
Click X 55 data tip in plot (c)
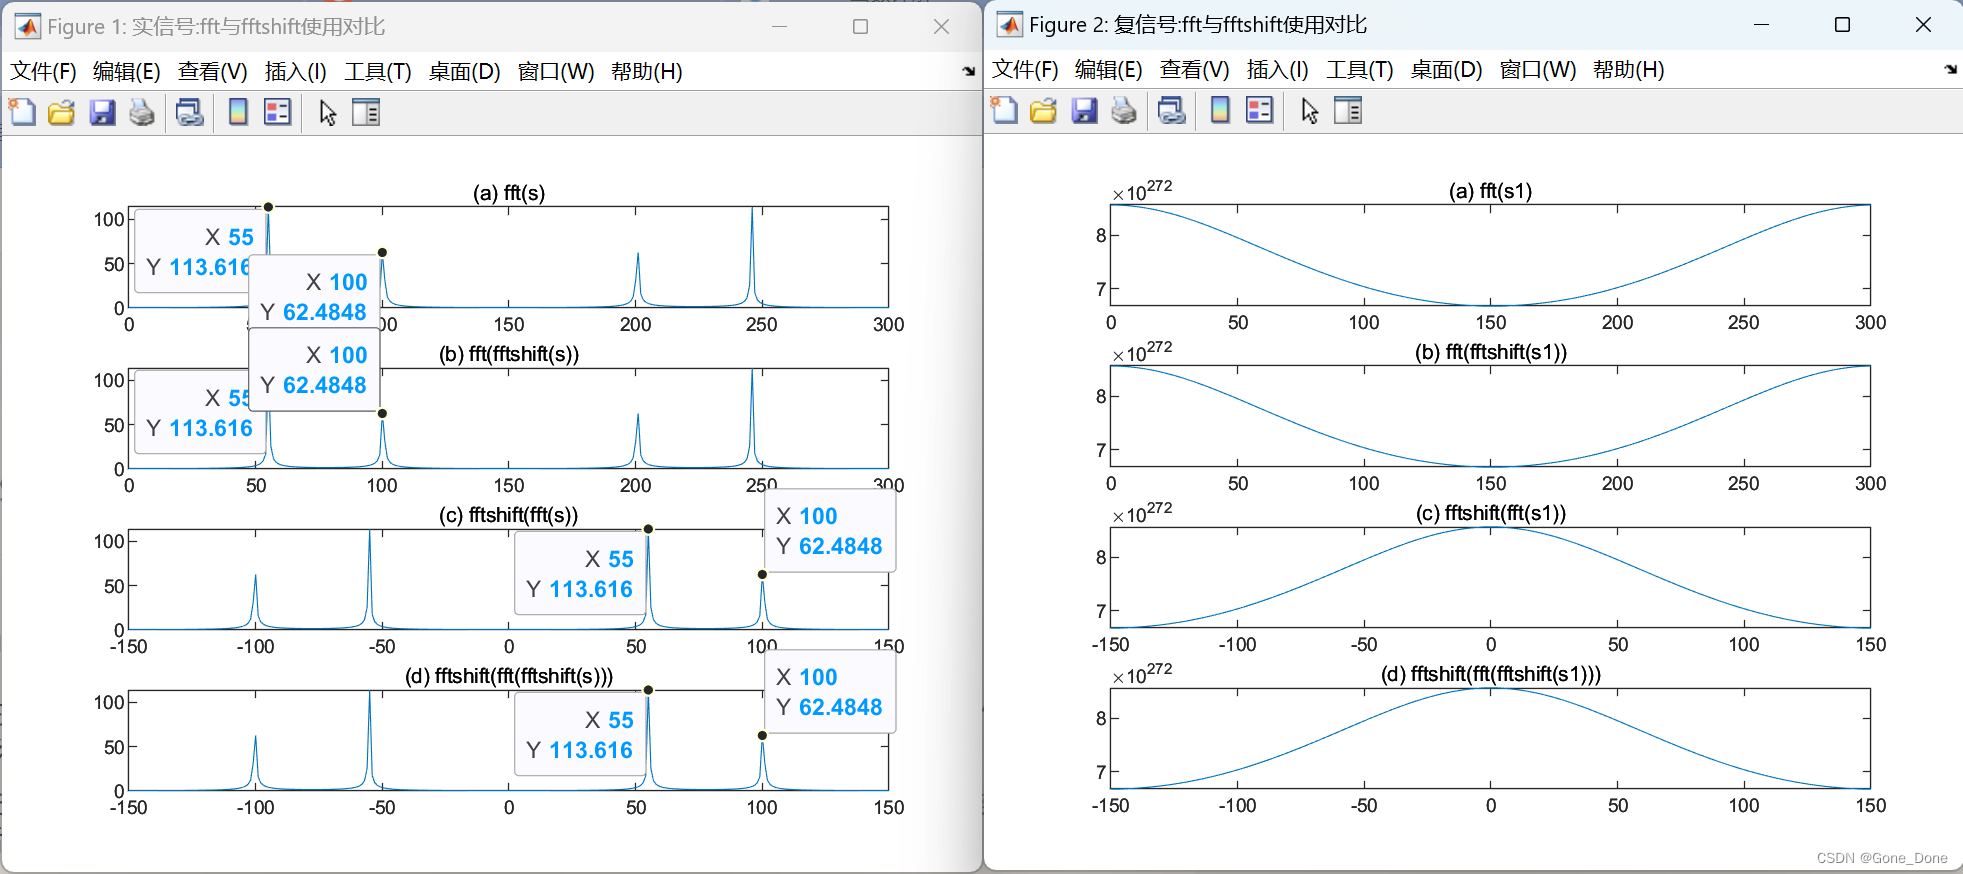tap(580, 574)
